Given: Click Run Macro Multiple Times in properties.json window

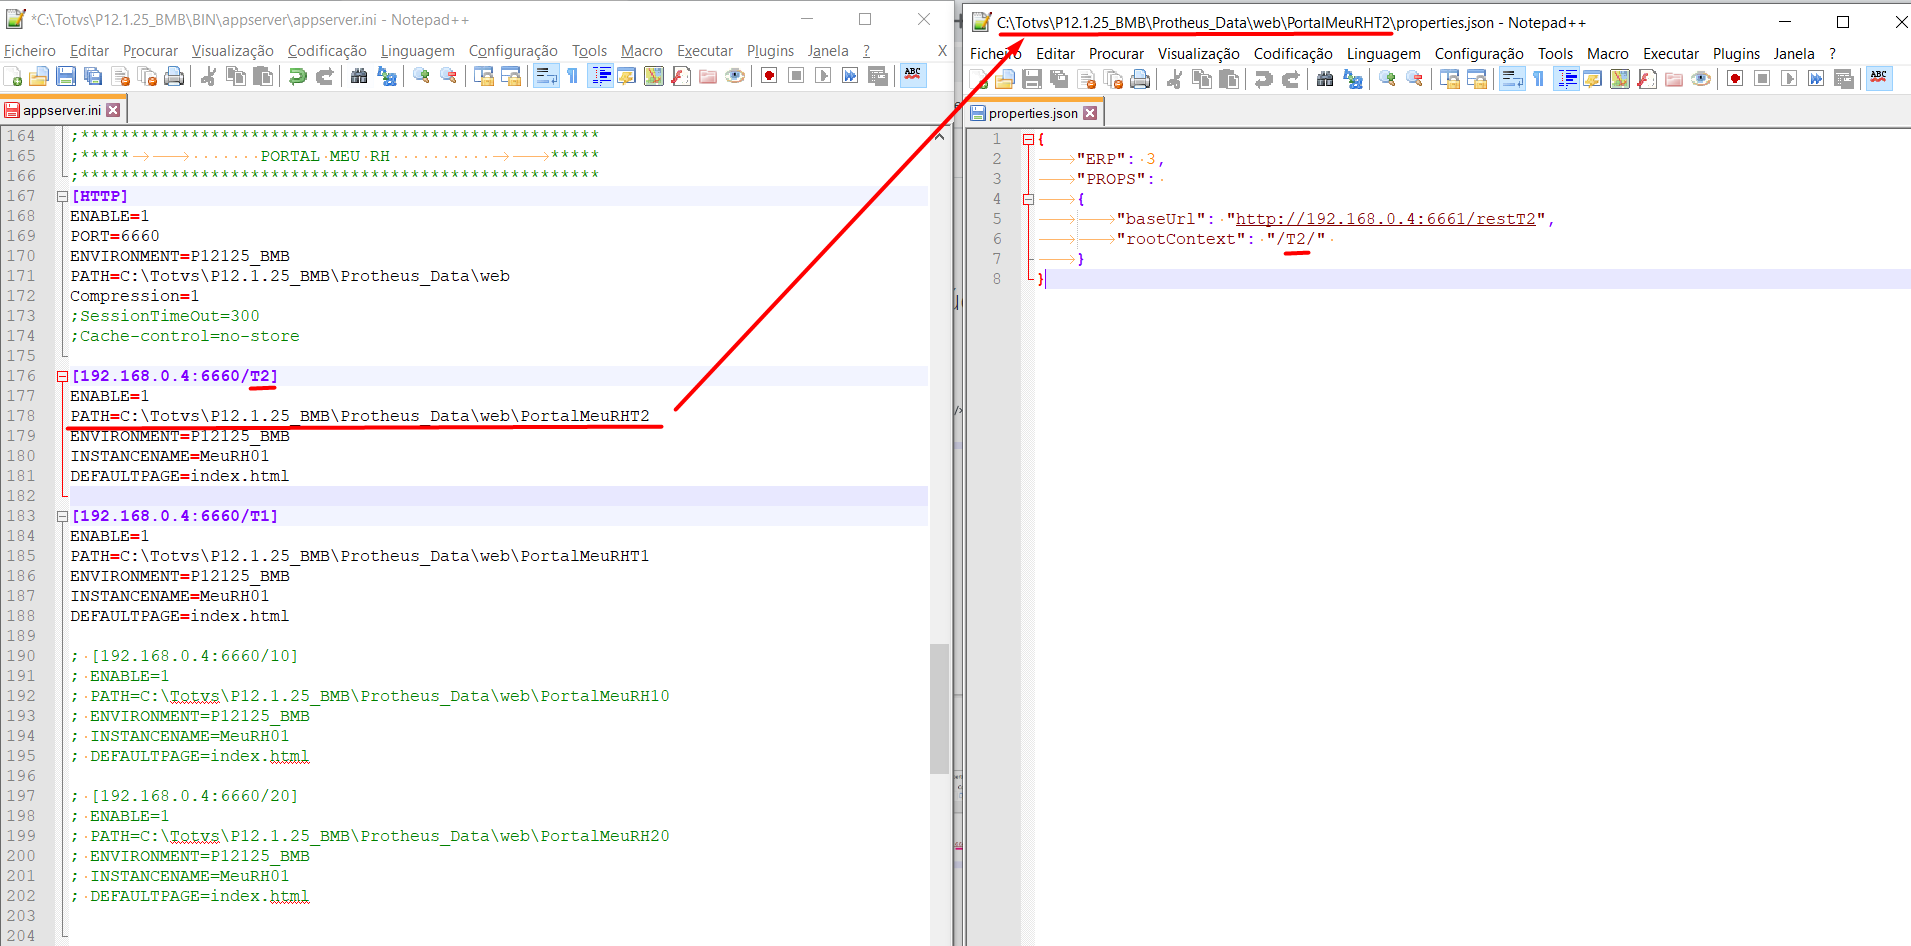Looking at the screenshot, I should click(x=1816, y=80).
